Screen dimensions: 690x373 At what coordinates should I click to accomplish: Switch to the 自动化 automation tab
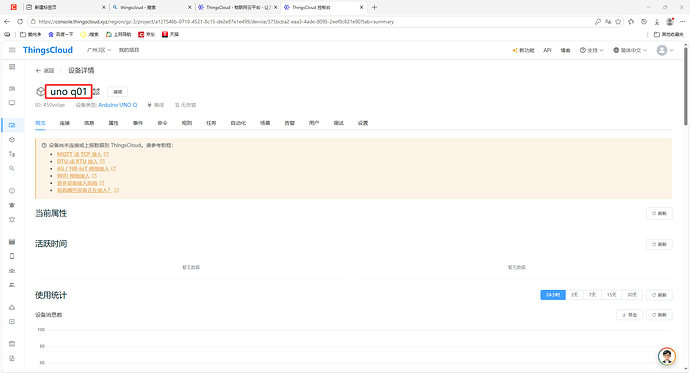tap(238, 123)
